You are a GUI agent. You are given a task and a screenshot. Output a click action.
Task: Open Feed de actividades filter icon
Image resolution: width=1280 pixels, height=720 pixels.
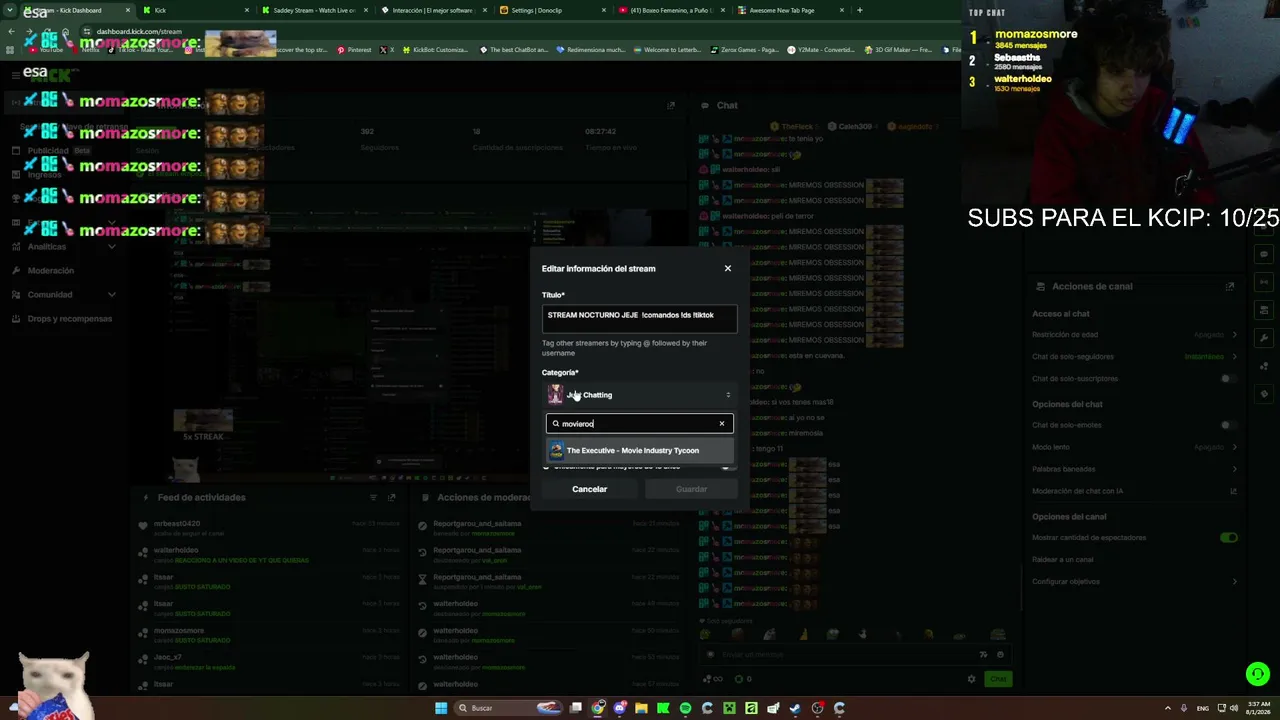(374, 497)
